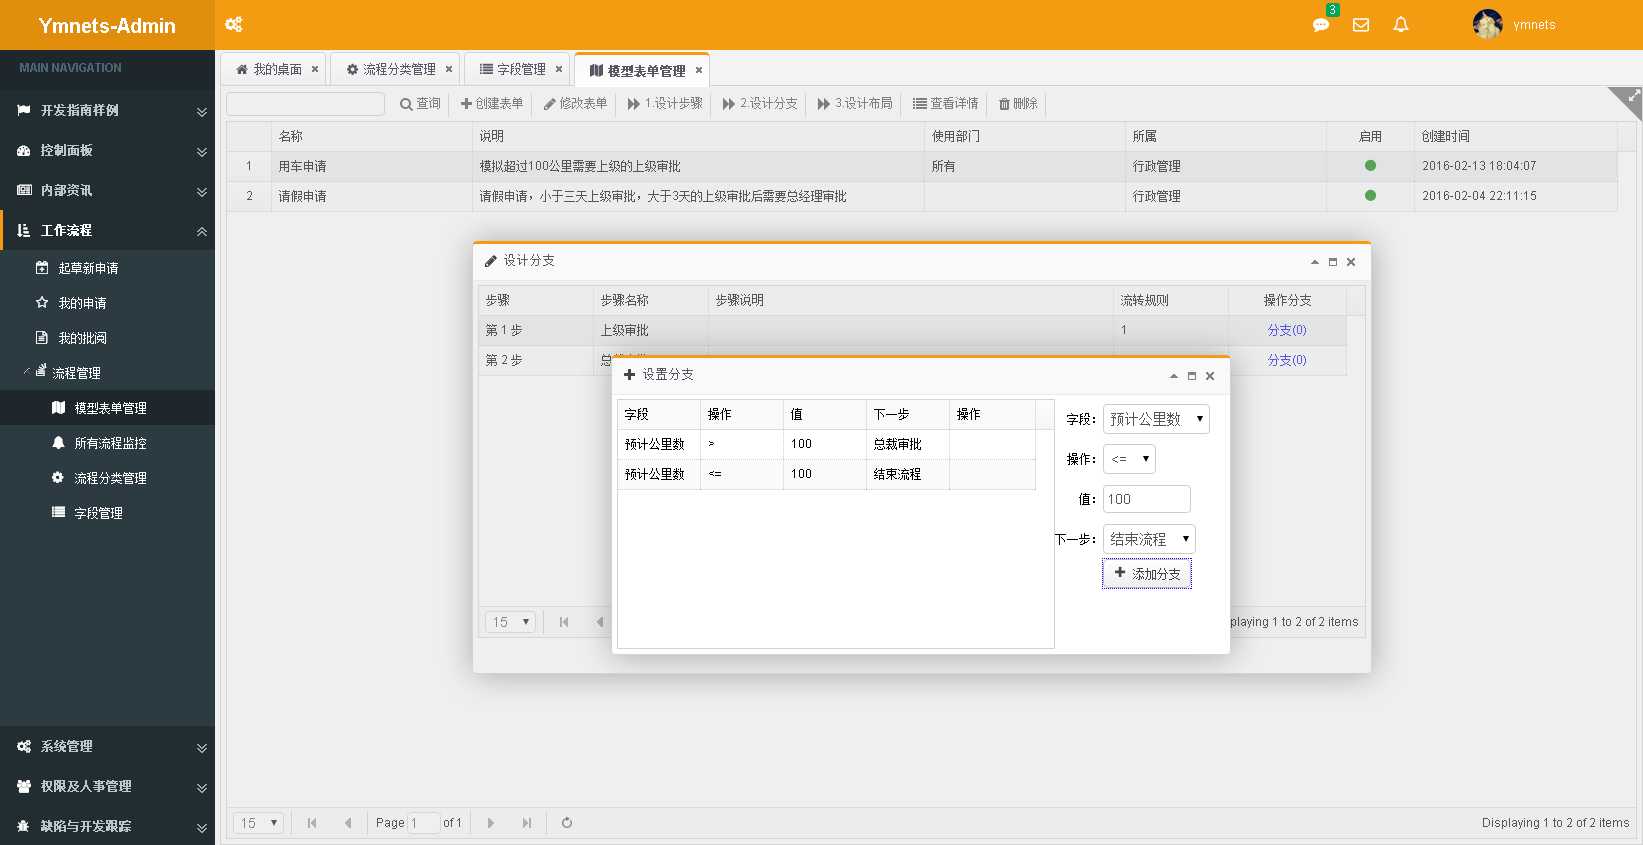This screenshot has height=845, width=1643.
Task: Select the 用车申请 row in main grid
Action: point(922,166)
